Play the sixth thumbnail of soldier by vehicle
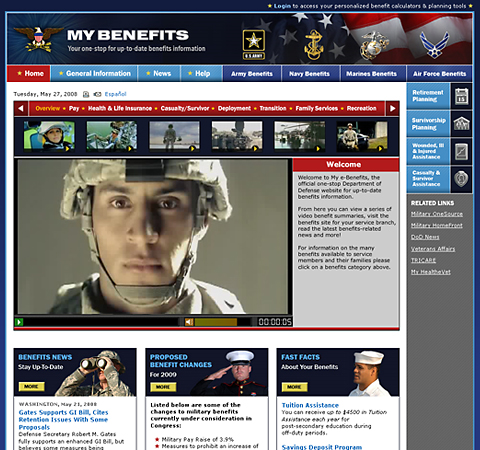Image resolution: width=480 pixels, height=450 pixels. point(362,136)
